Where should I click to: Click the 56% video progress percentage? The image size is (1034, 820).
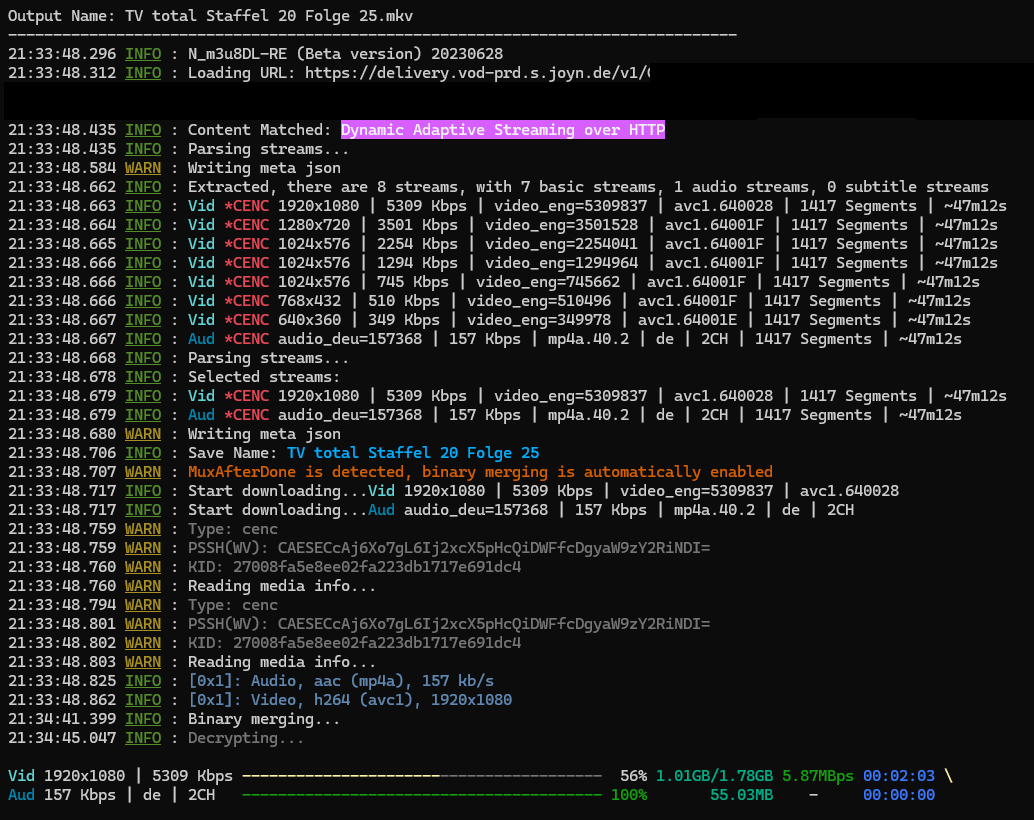coord(633,776)
